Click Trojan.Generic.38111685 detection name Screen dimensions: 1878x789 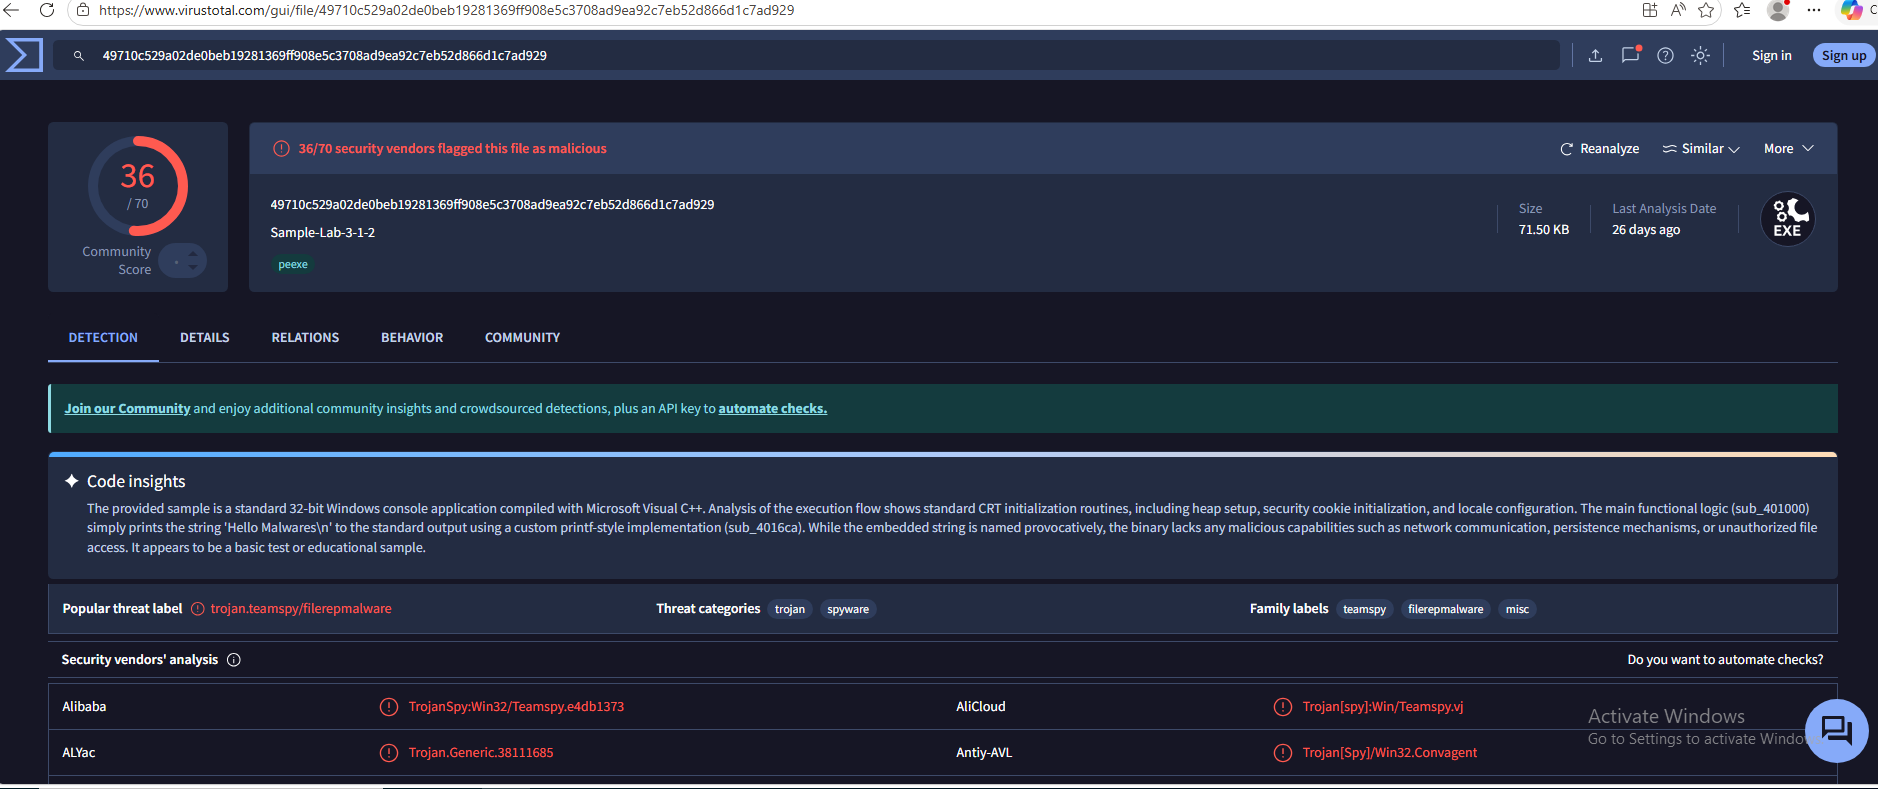[x=481, y=753]
